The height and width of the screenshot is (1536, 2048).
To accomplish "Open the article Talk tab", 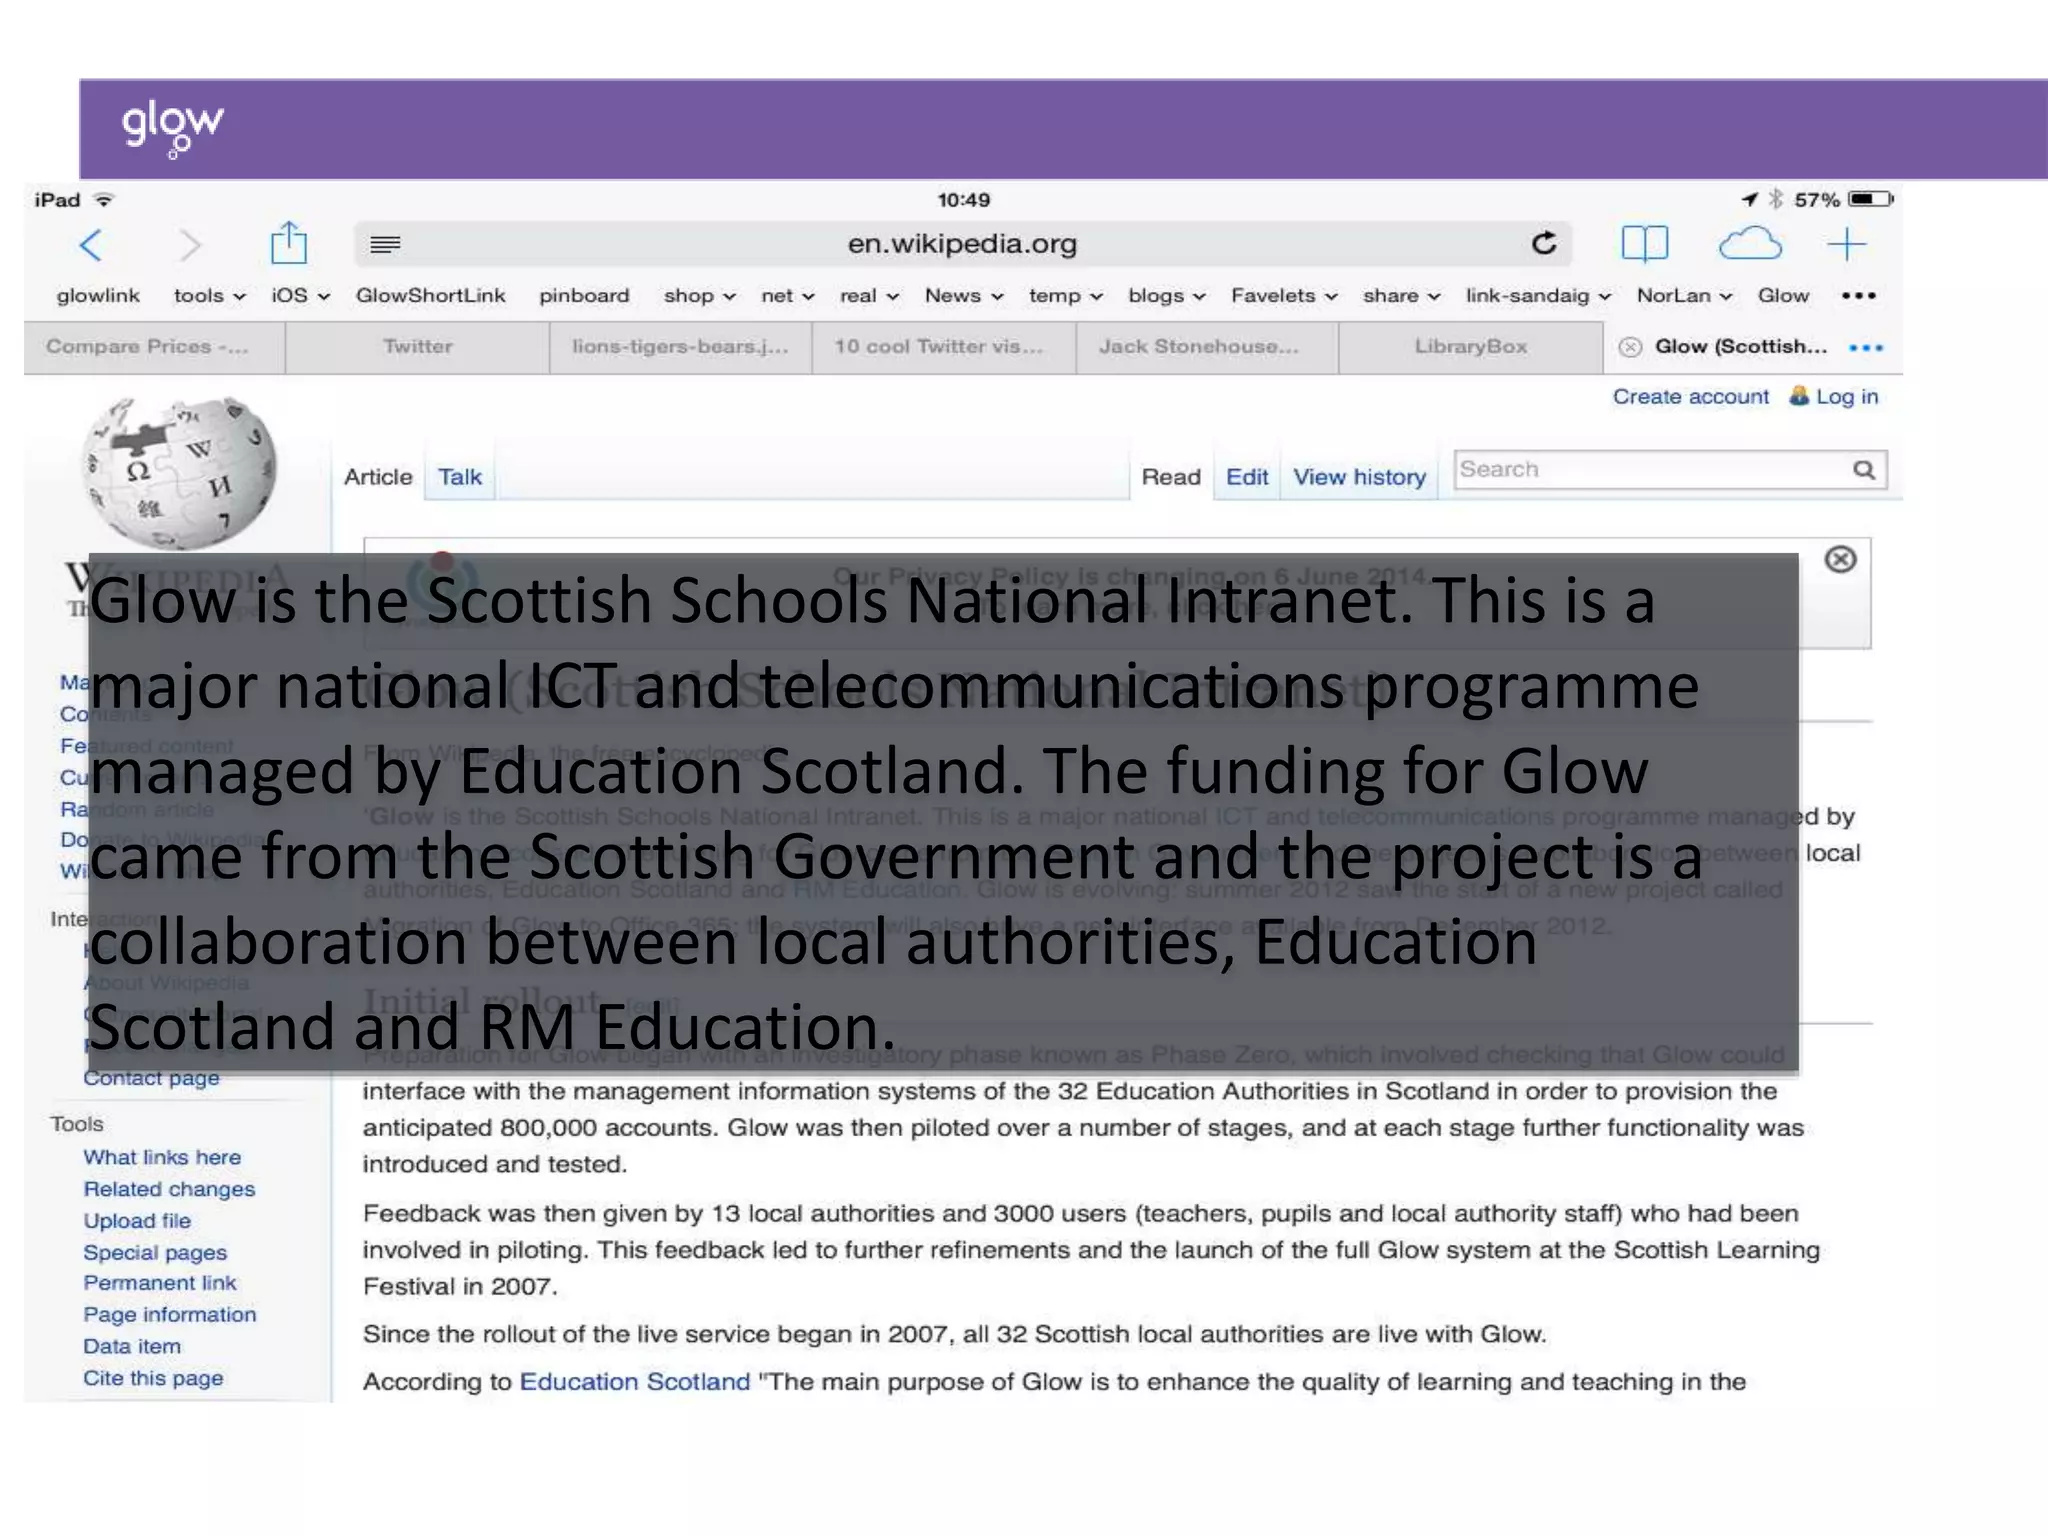I will pos(460,477).
